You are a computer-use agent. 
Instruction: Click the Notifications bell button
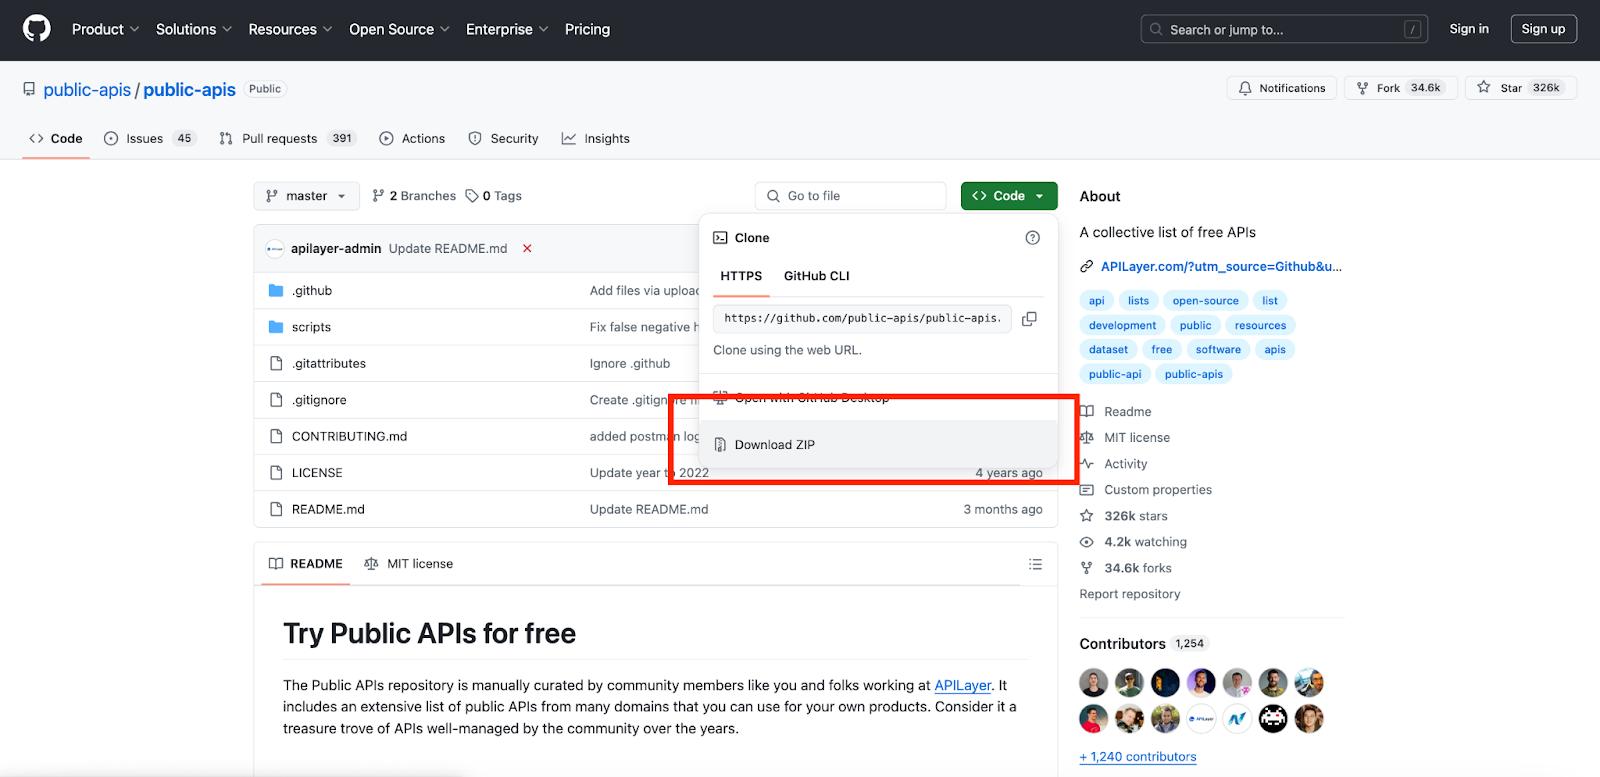[1281, 88]
